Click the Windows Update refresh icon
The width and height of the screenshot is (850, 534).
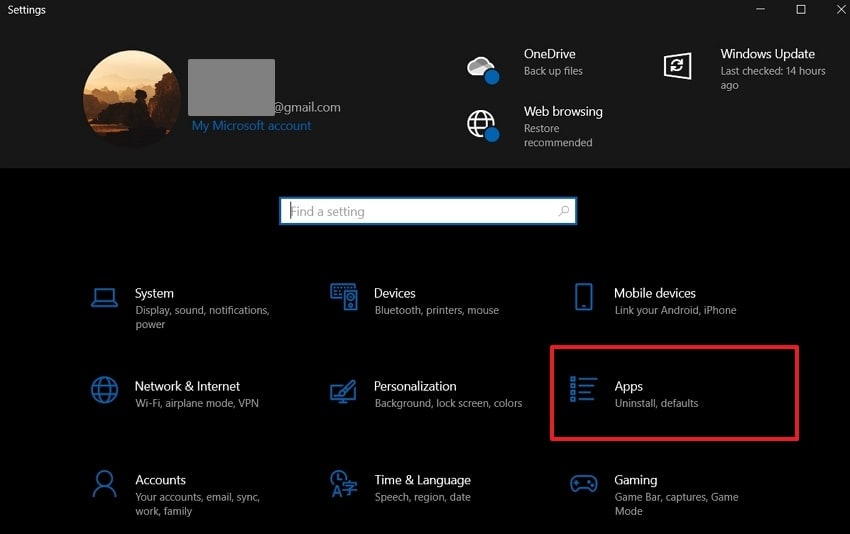[x=678, y=66]
